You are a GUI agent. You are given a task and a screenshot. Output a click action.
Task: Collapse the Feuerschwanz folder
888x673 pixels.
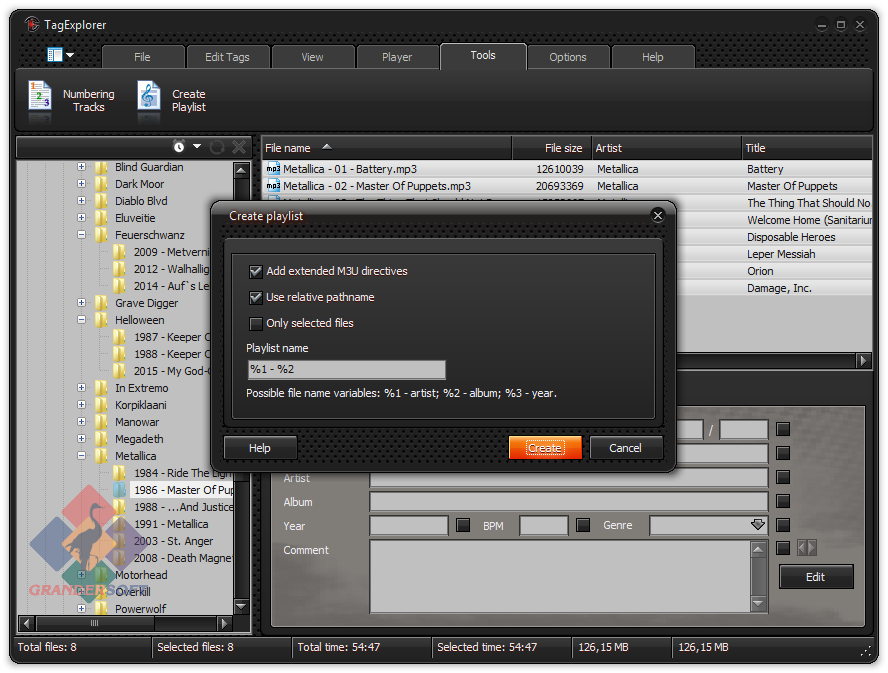tap(82, 235)
